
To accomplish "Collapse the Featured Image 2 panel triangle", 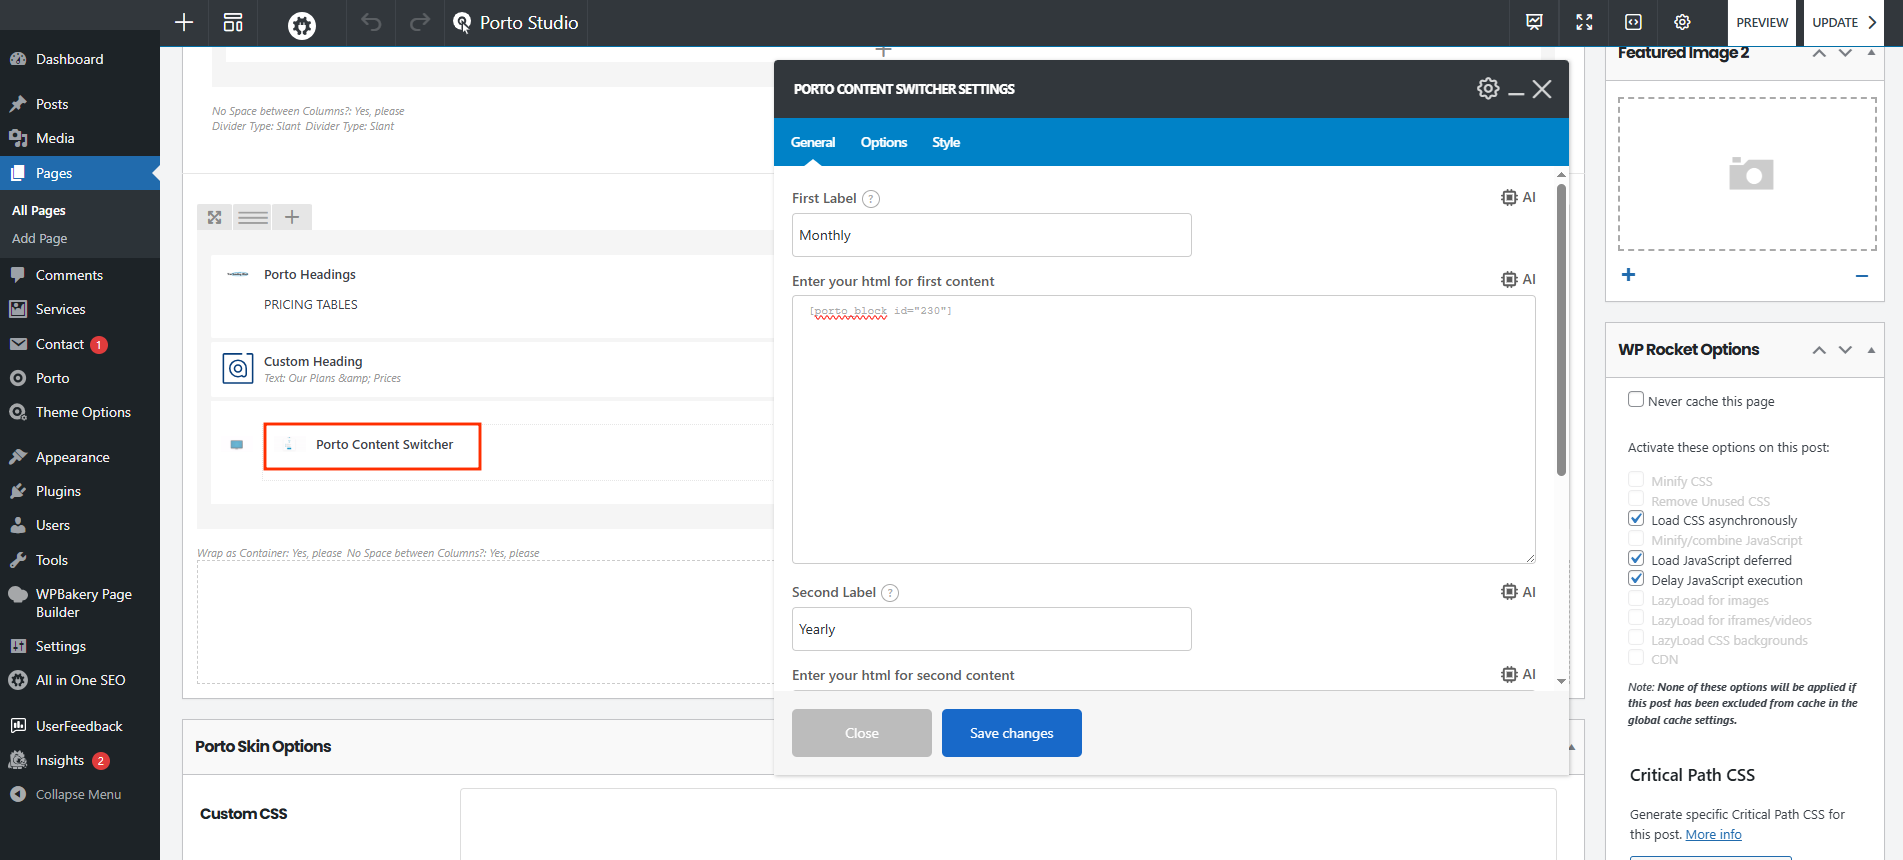I will point(1871,52).
